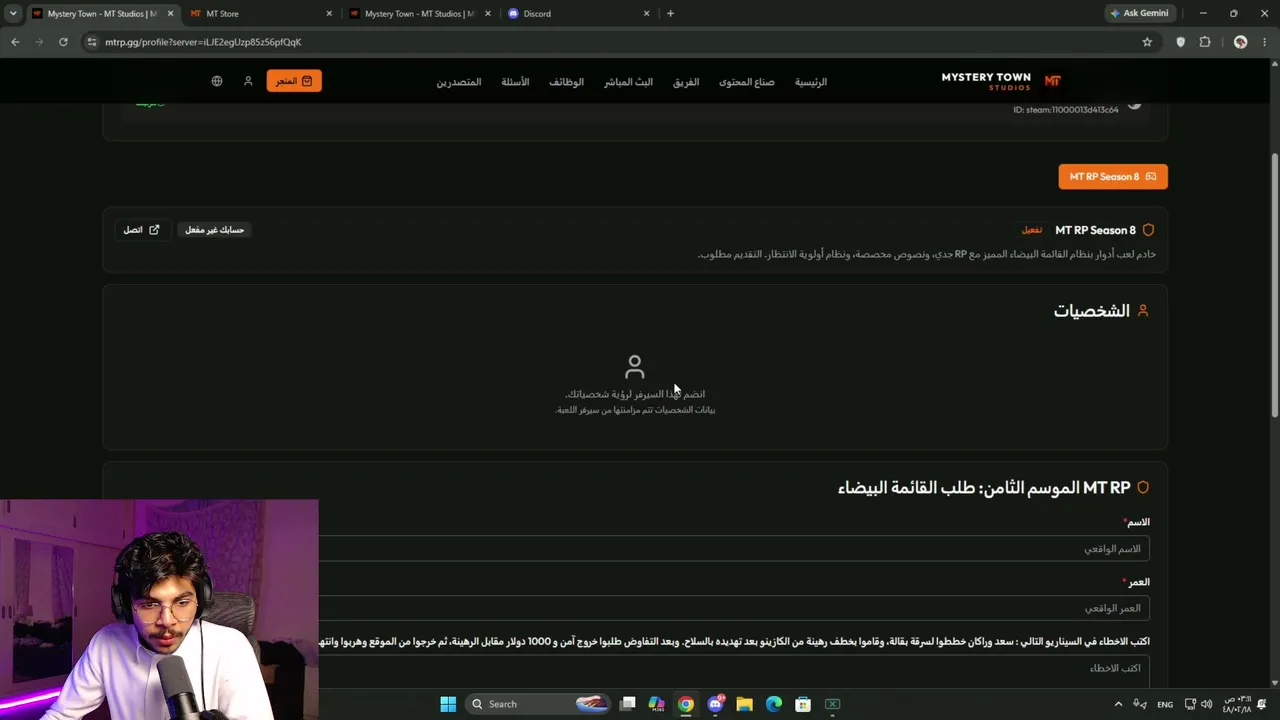Open المتصدرين leaderboard page

[459, 82]
